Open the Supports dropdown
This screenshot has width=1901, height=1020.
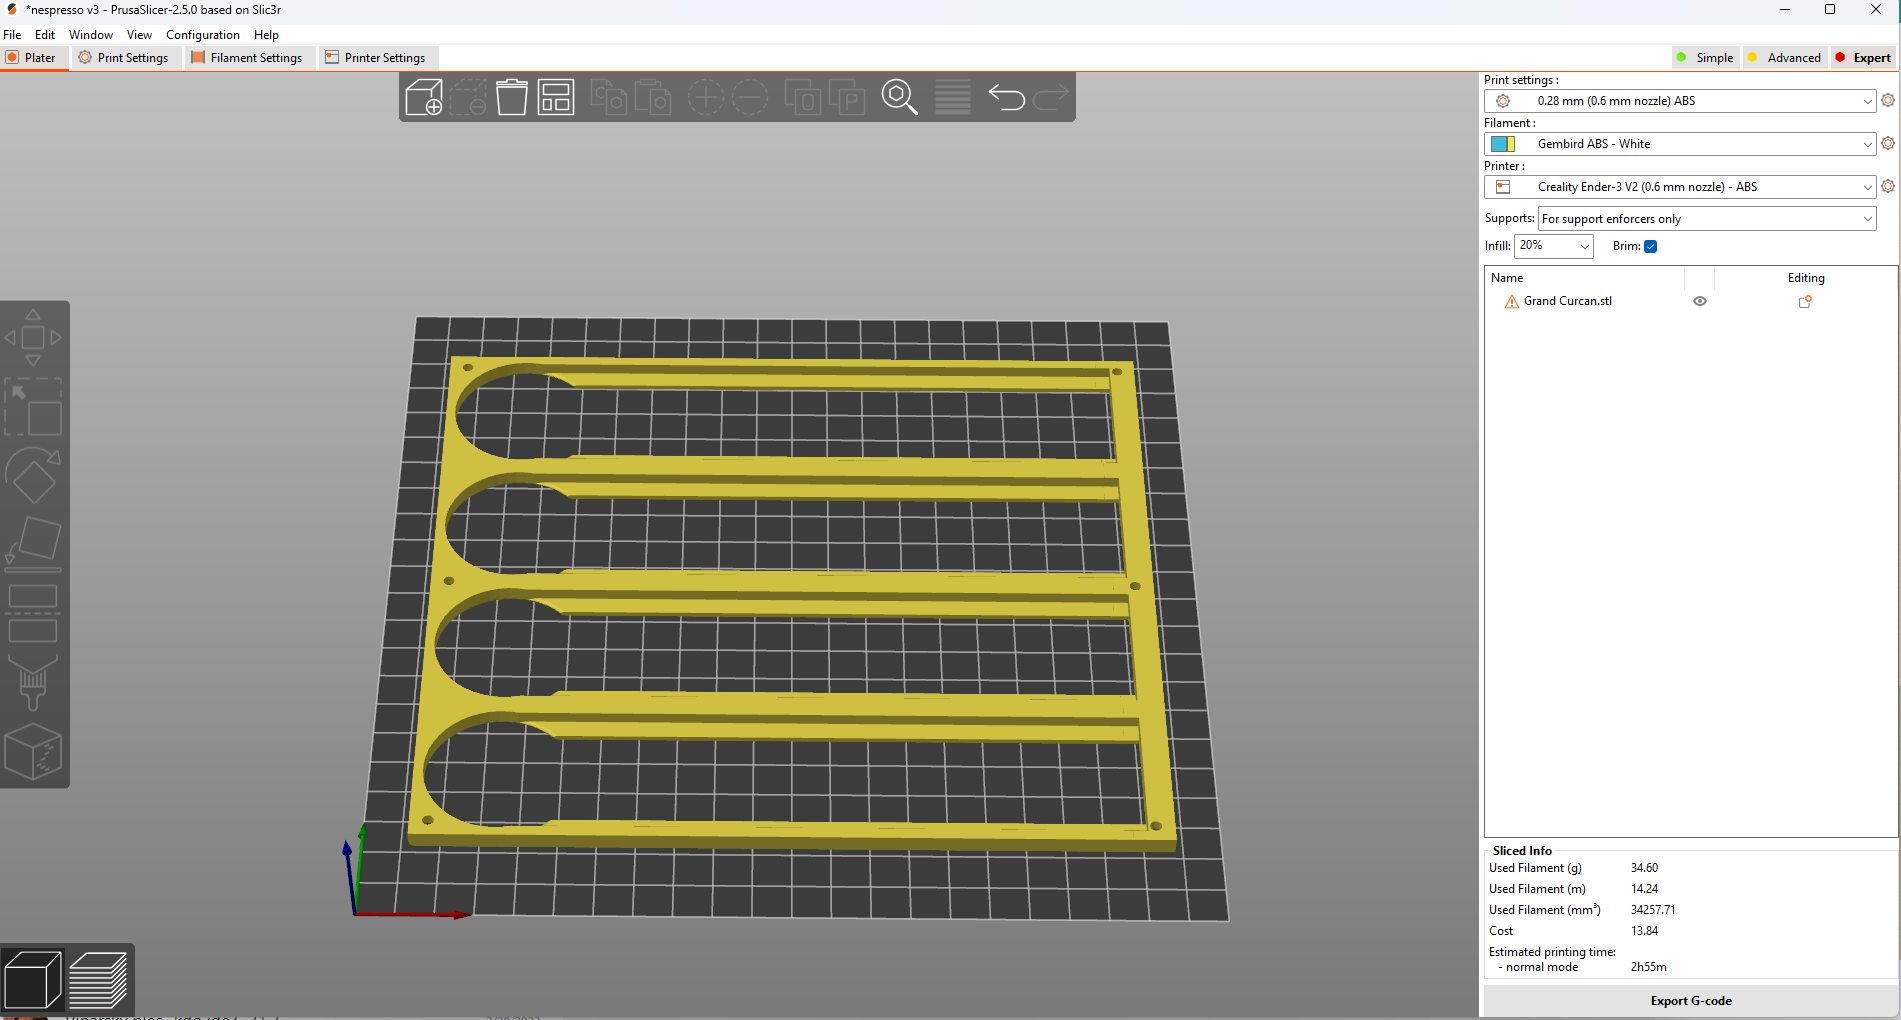[1707, 219]
